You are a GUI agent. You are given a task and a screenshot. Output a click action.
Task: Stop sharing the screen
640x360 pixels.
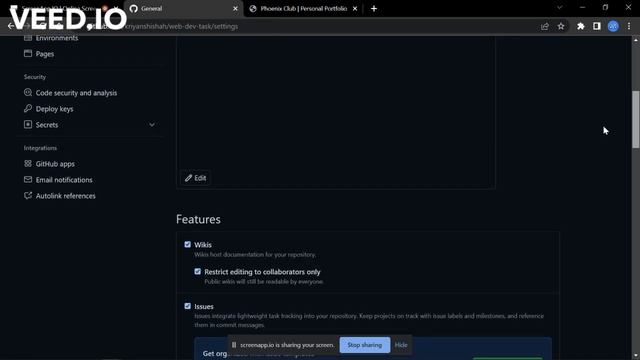364,345
